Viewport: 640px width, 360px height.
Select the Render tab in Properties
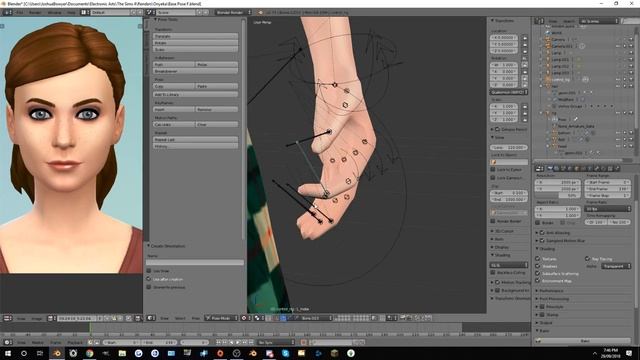pos(550,168)
